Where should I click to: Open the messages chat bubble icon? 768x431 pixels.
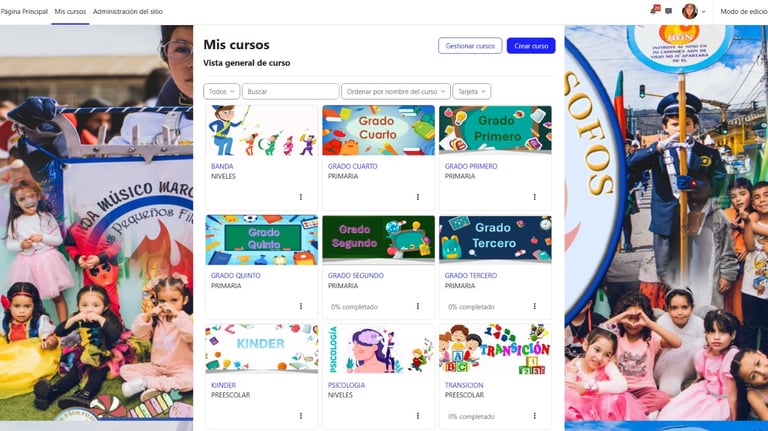(x=669, y=11)
